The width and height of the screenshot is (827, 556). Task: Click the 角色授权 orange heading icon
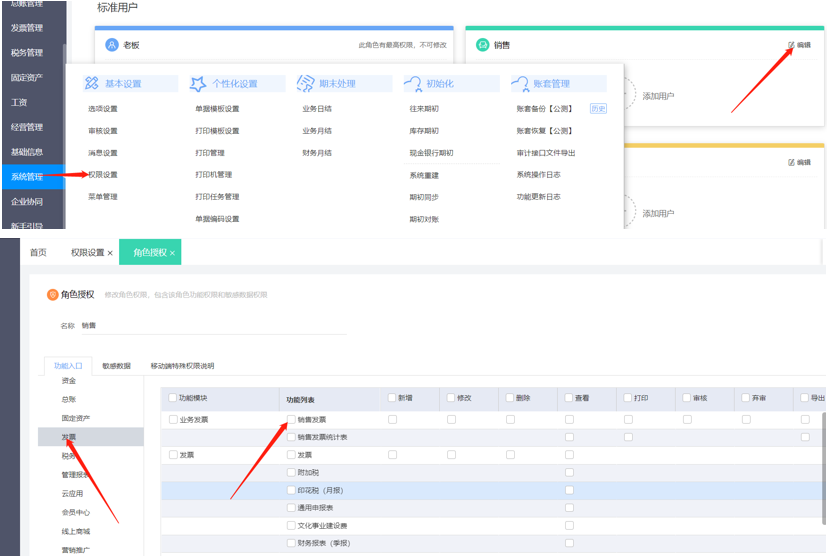[x=52, y=294]
